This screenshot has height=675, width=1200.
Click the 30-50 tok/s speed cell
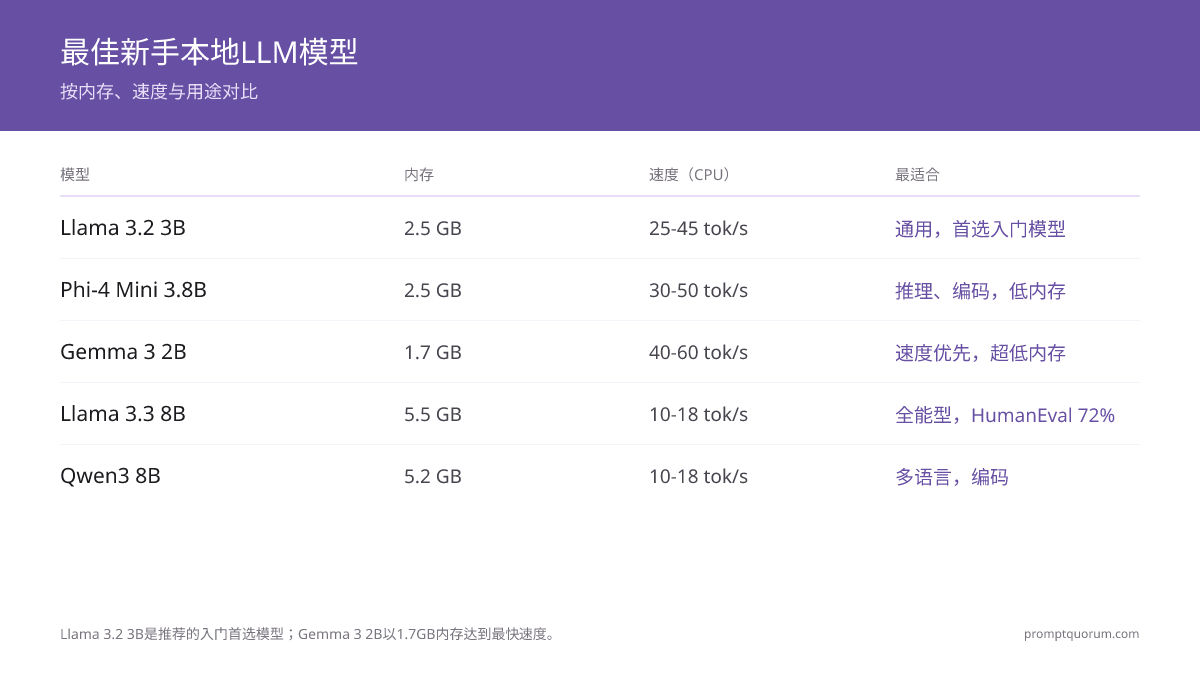(x=698, y=290)
